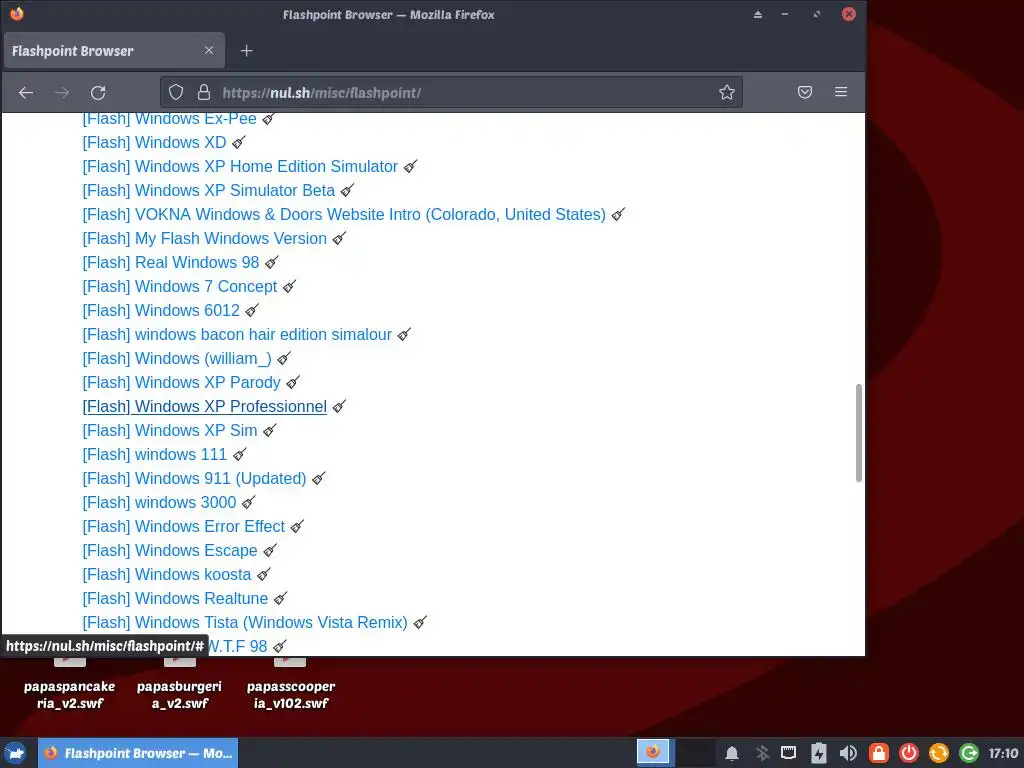The width and height of the screenshot is (1024, 768).
Task: Open Windows koosta link
Action: click(167, 575)
